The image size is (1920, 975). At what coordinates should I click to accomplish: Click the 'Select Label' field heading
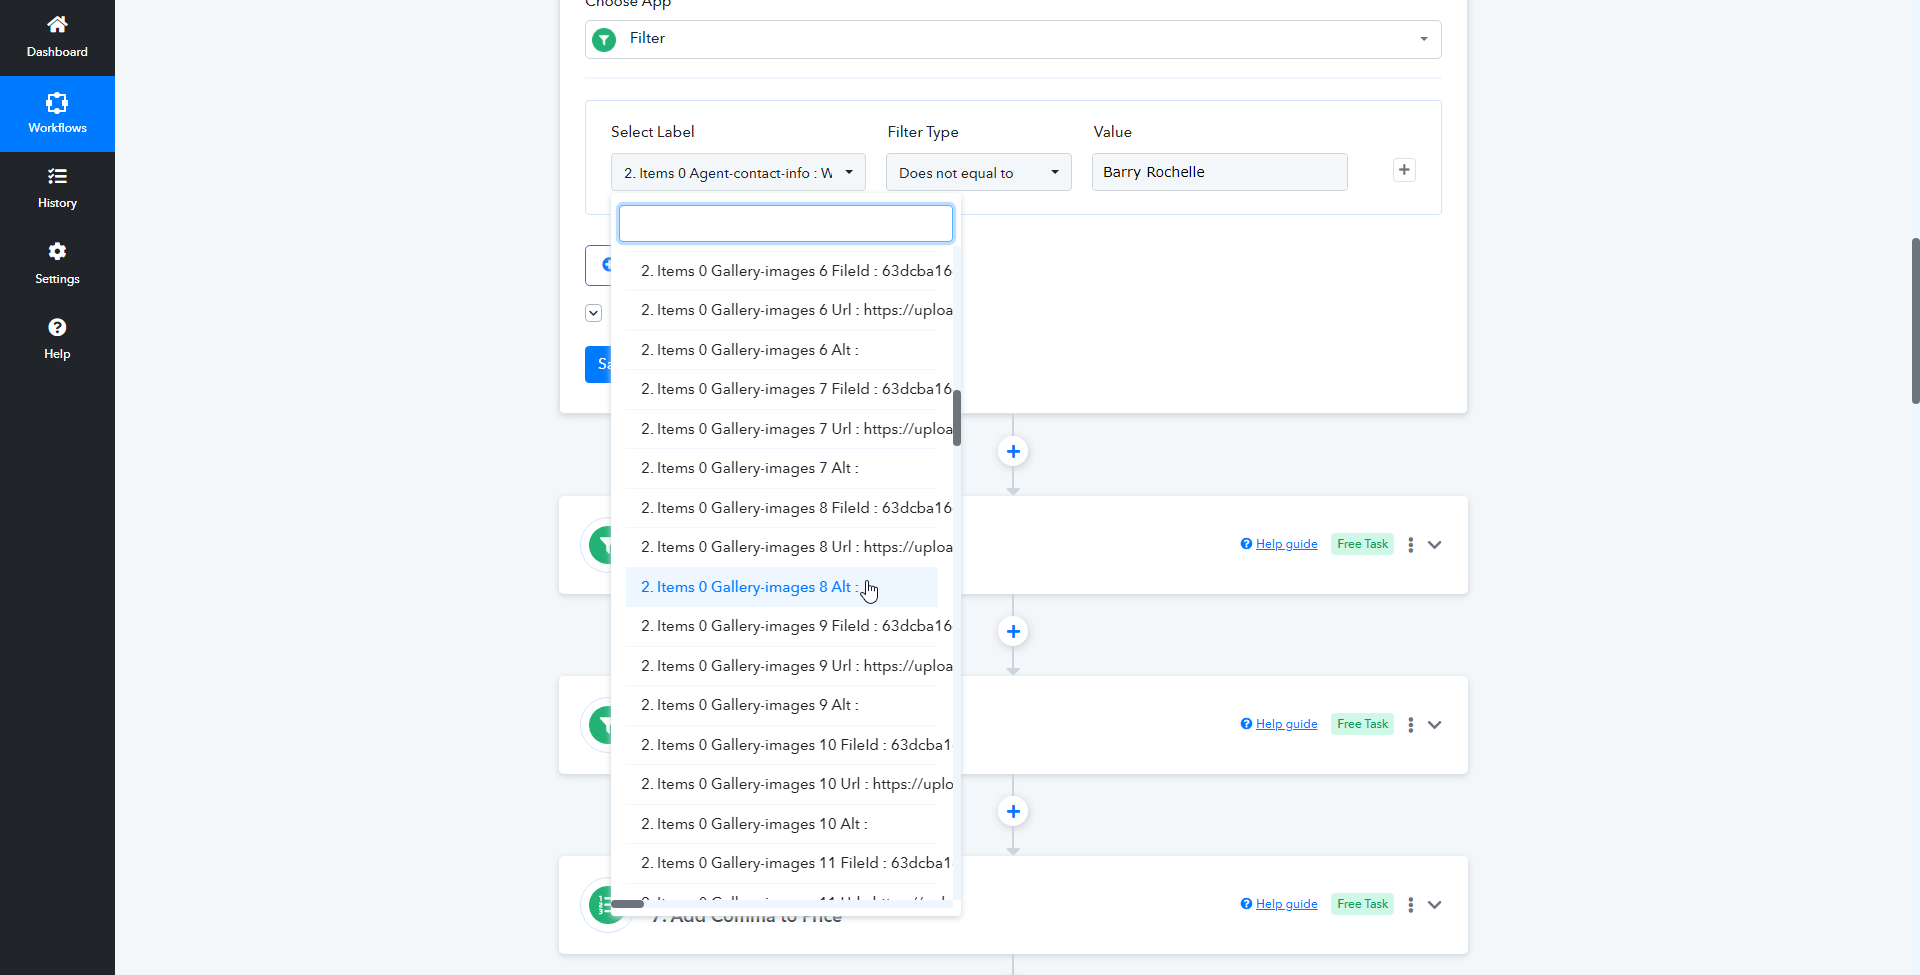tap(652, 132)
